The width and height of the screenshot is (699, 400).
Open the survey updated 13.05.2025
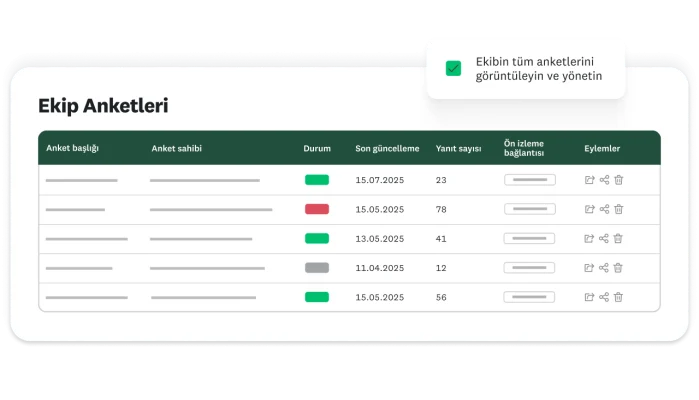(x=589, y=239)
